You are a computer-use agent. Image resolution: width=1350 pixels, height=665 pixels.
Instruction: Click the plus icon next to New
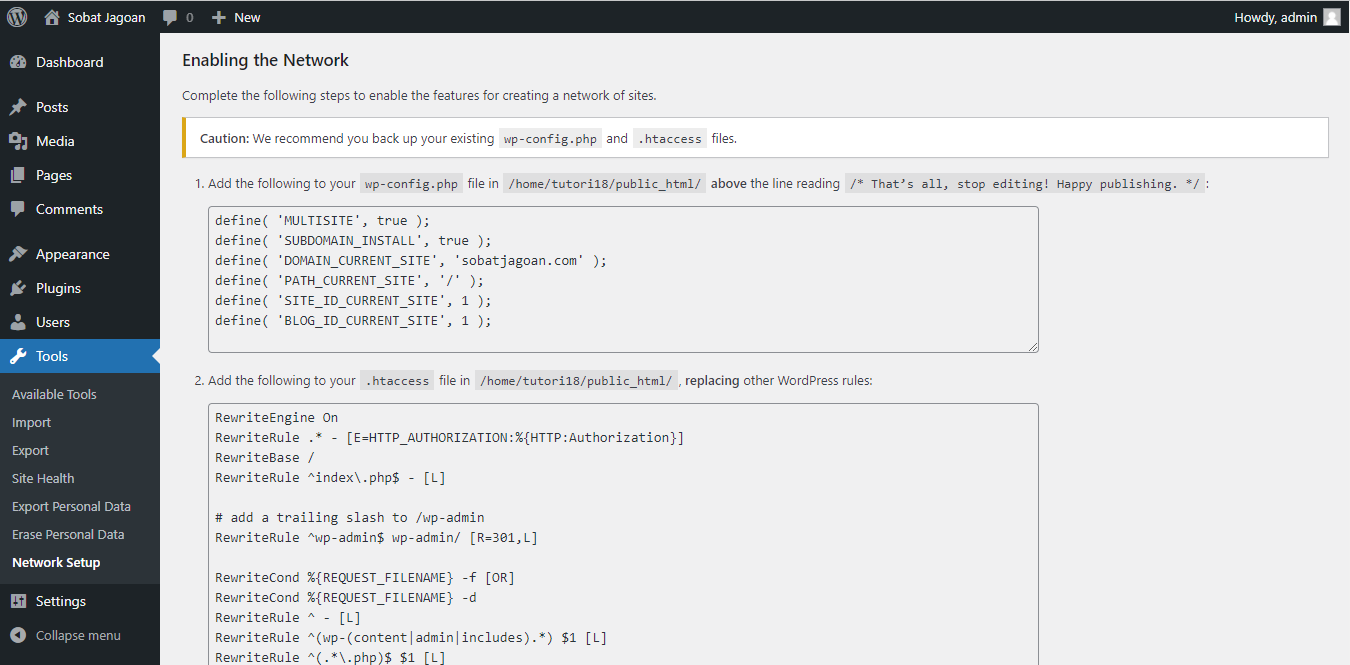(x=219, y=17)
